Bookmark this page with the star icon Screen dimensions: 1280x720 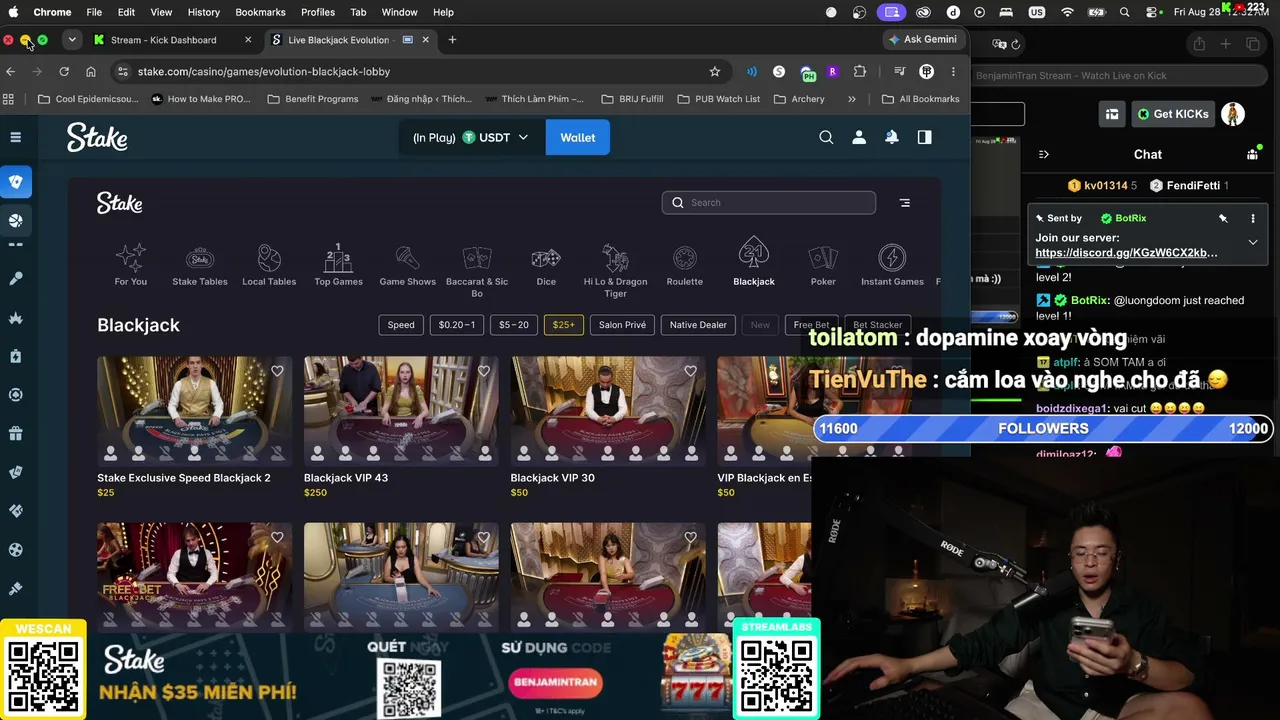point(715,72)
